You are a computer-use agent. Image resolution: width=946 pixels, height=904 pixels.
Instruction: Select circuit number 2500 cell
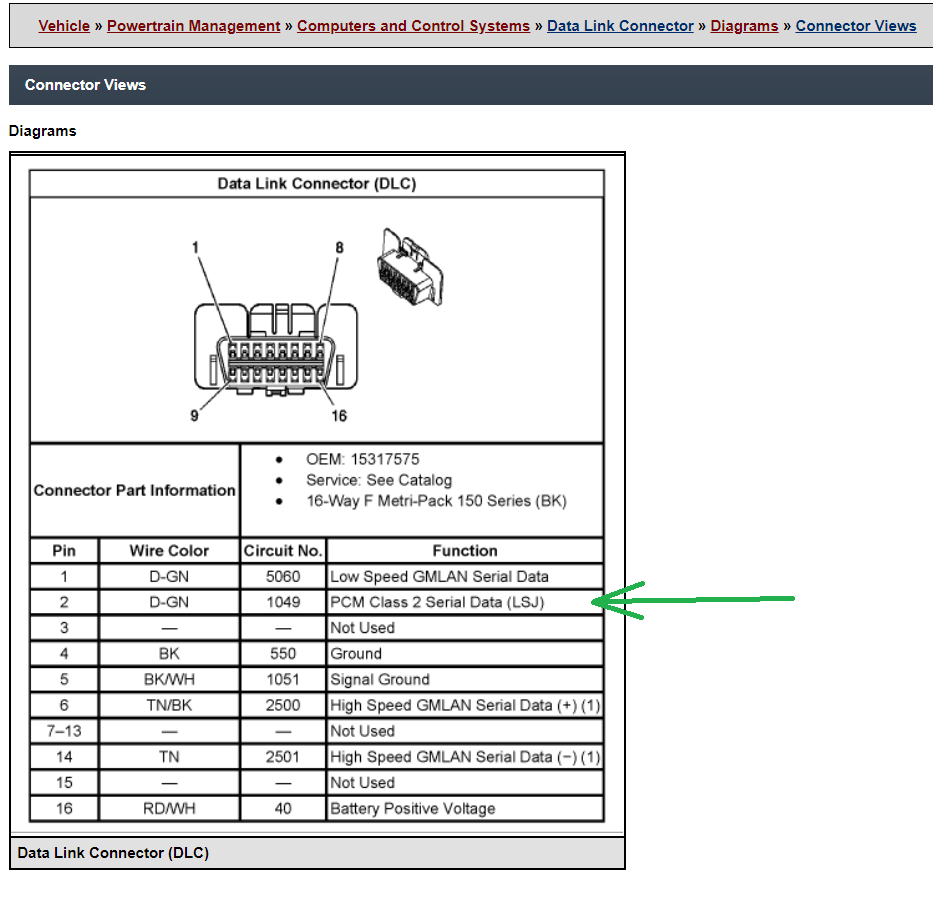pos(283,705)
